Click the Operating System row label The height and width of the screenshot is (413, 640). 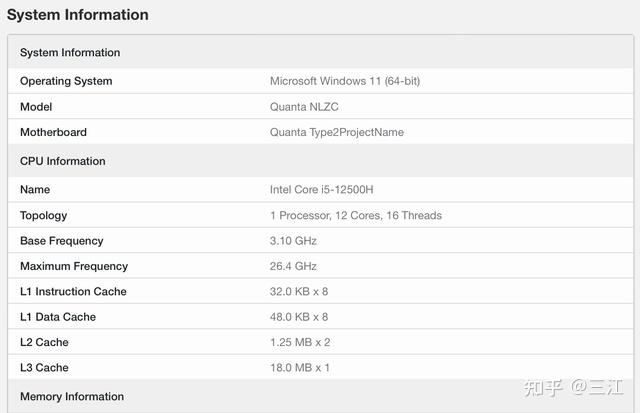click(66, 81)
